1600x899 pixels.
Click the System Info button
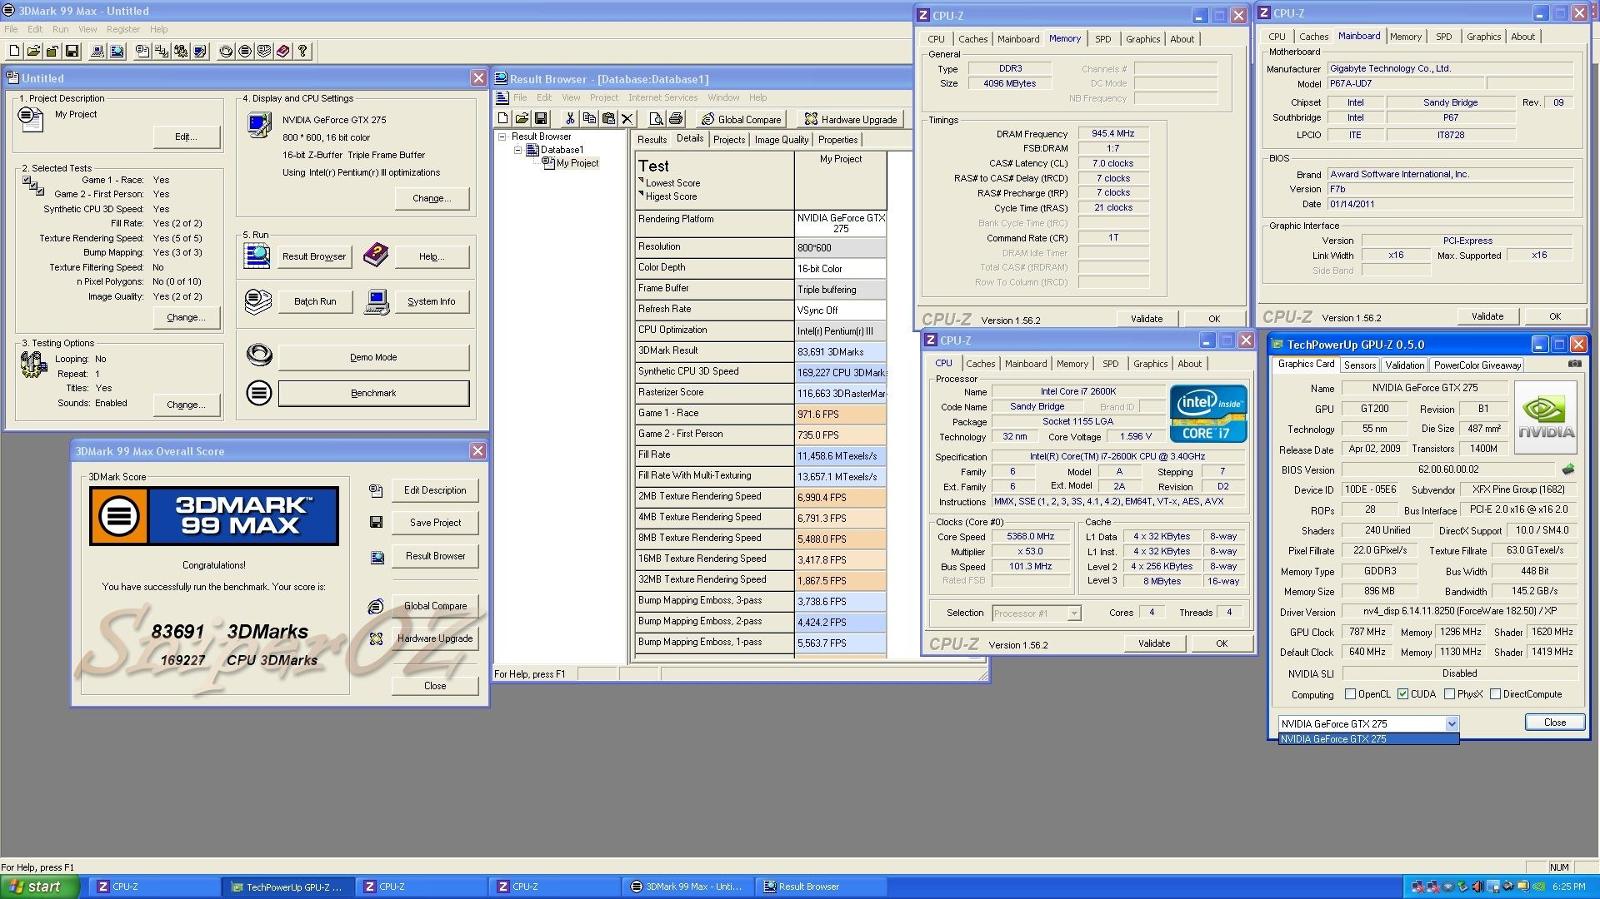coord(431,301)
